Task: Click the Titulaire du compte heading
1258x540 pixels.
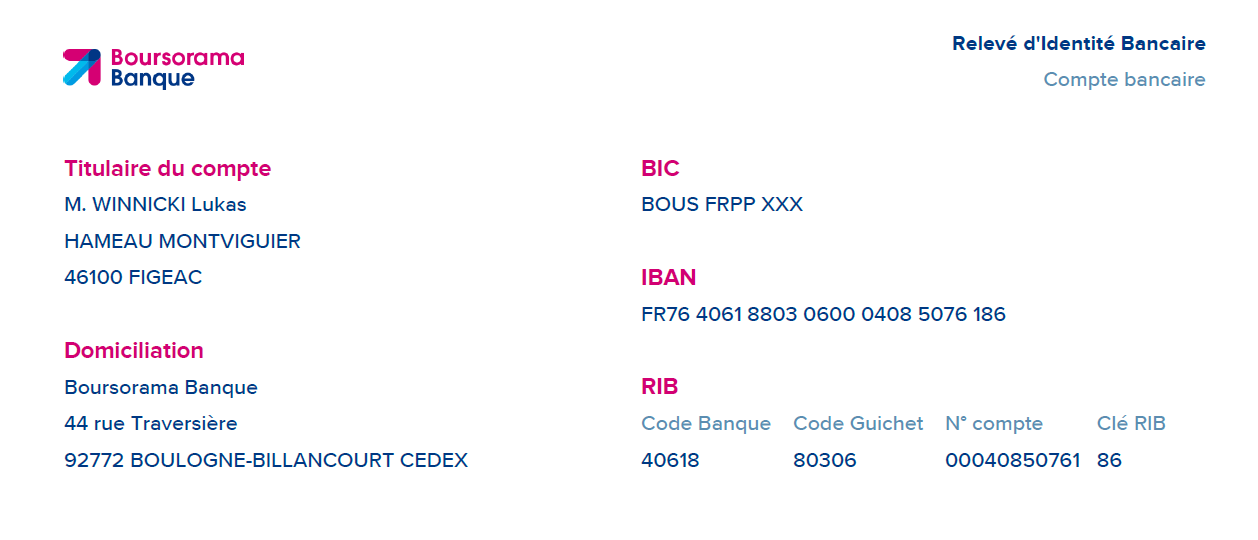Action: (167, 169)
